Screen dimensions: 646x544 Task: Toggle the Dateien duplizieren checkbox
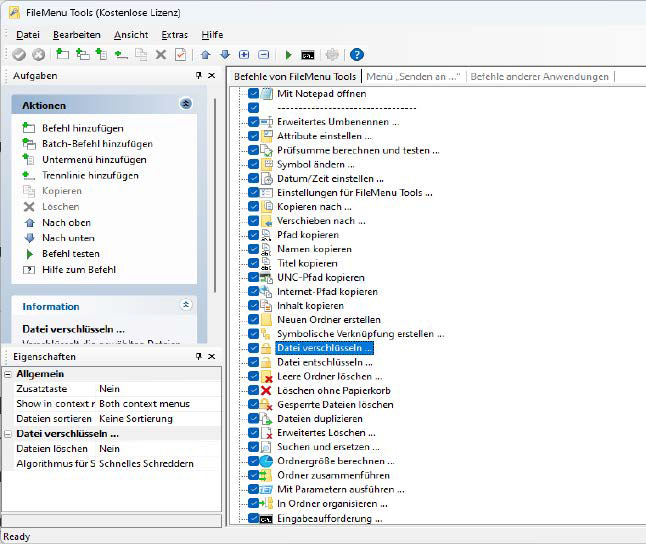tap(253, 418)
